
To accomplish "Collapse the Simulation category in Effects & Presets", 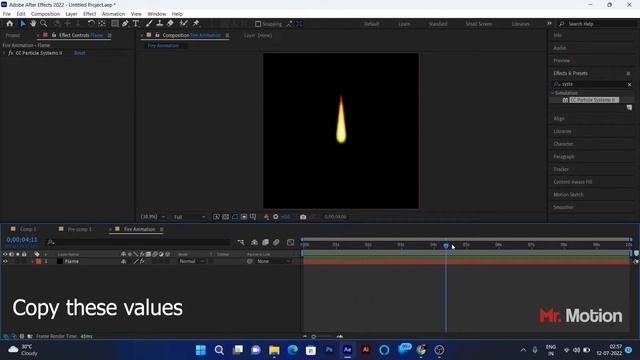I will [x=553, y=93].
